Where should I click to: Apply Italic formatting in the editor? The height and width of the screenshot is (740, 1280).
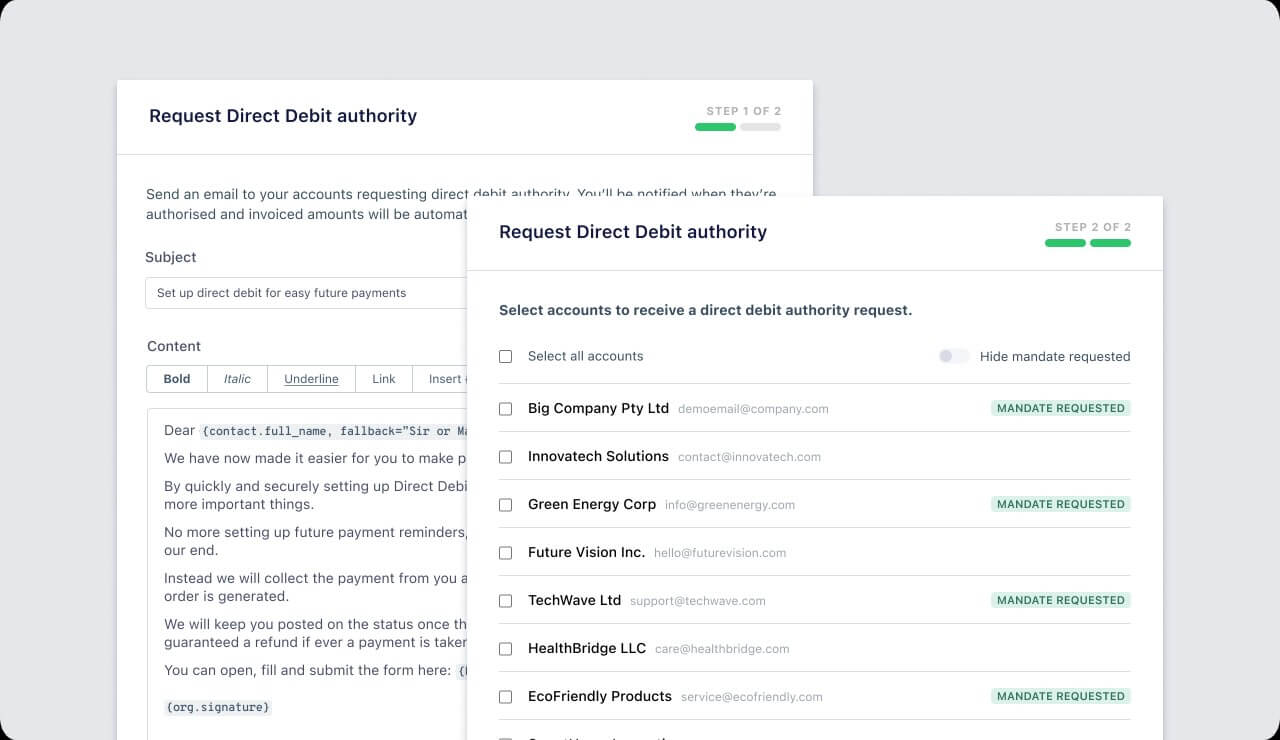[237, 379]
